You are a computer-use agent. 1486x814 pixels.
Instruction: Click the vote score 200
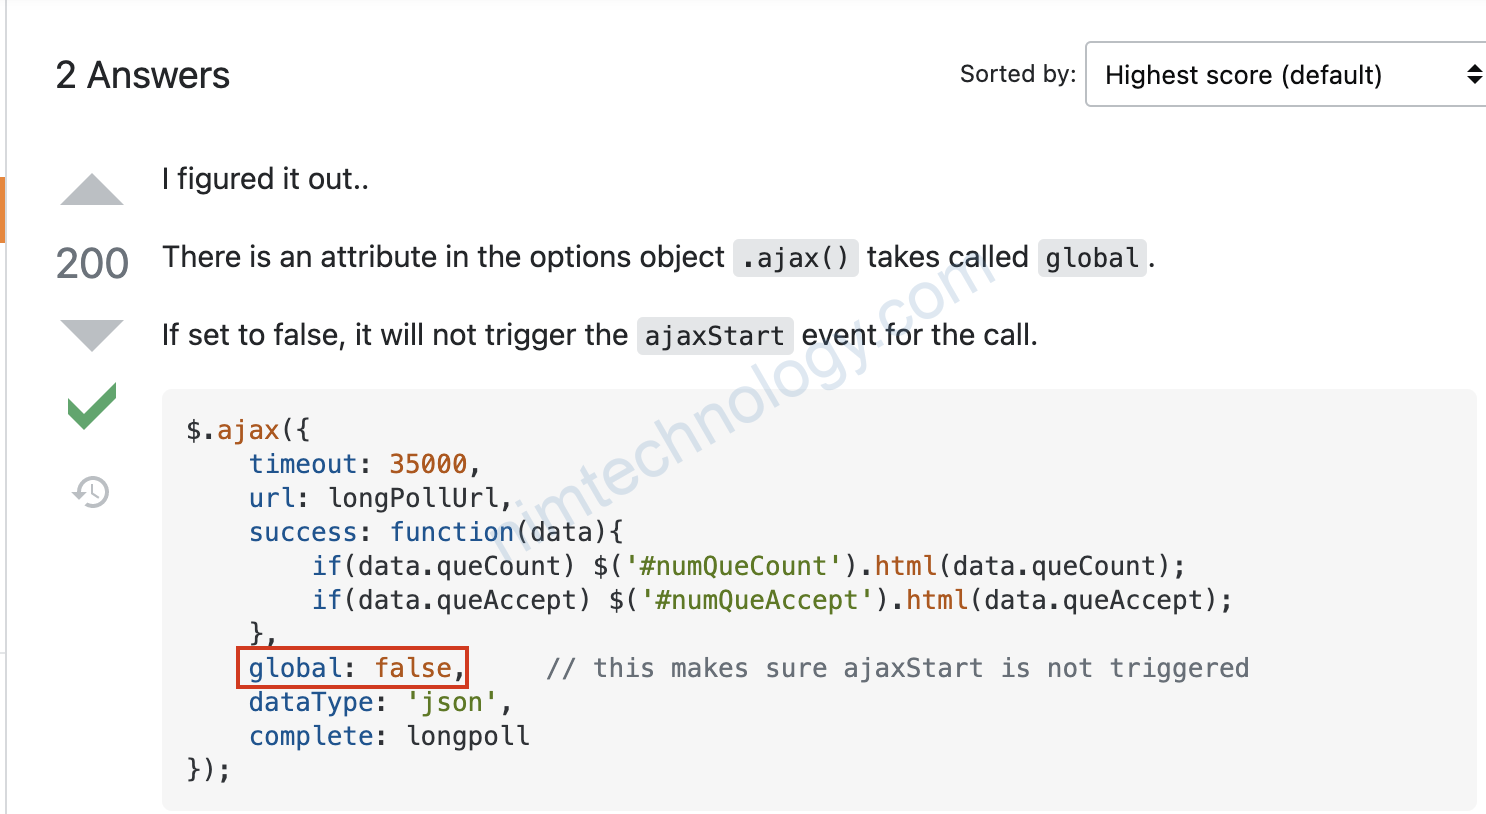(92, 263)
